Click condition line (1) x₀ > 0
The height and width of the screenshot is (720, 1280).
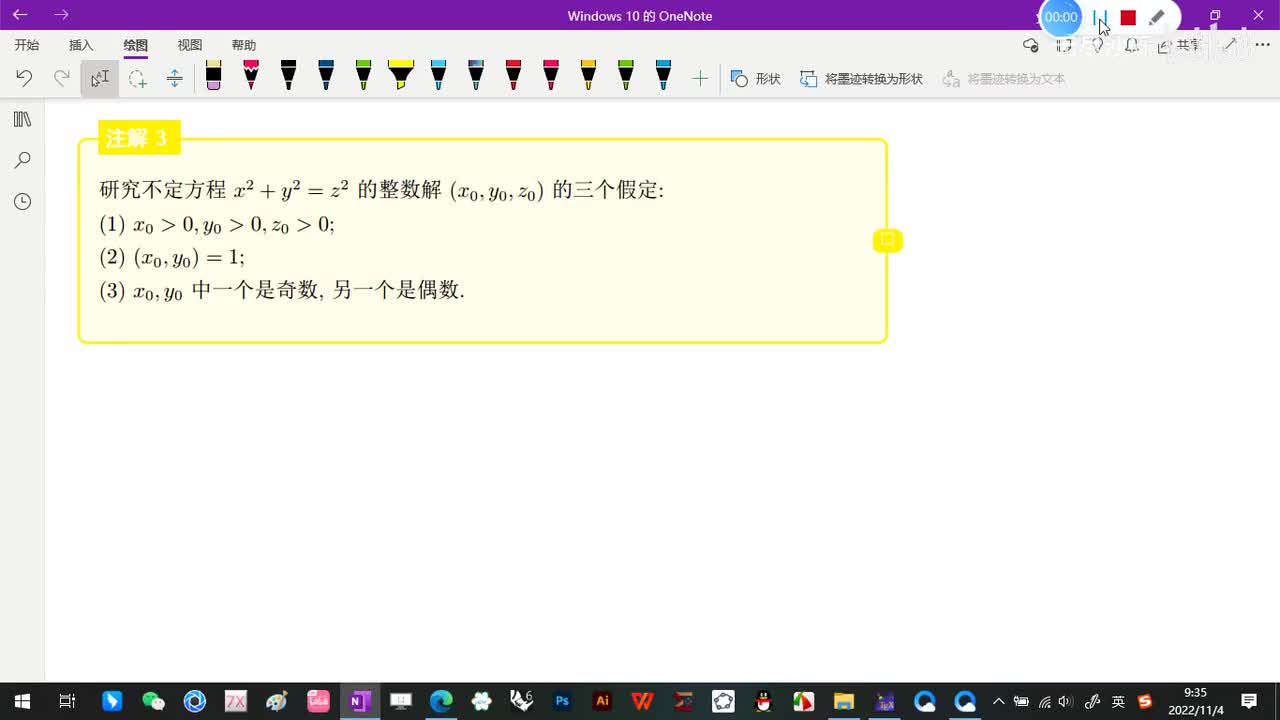tap(217, 225)
